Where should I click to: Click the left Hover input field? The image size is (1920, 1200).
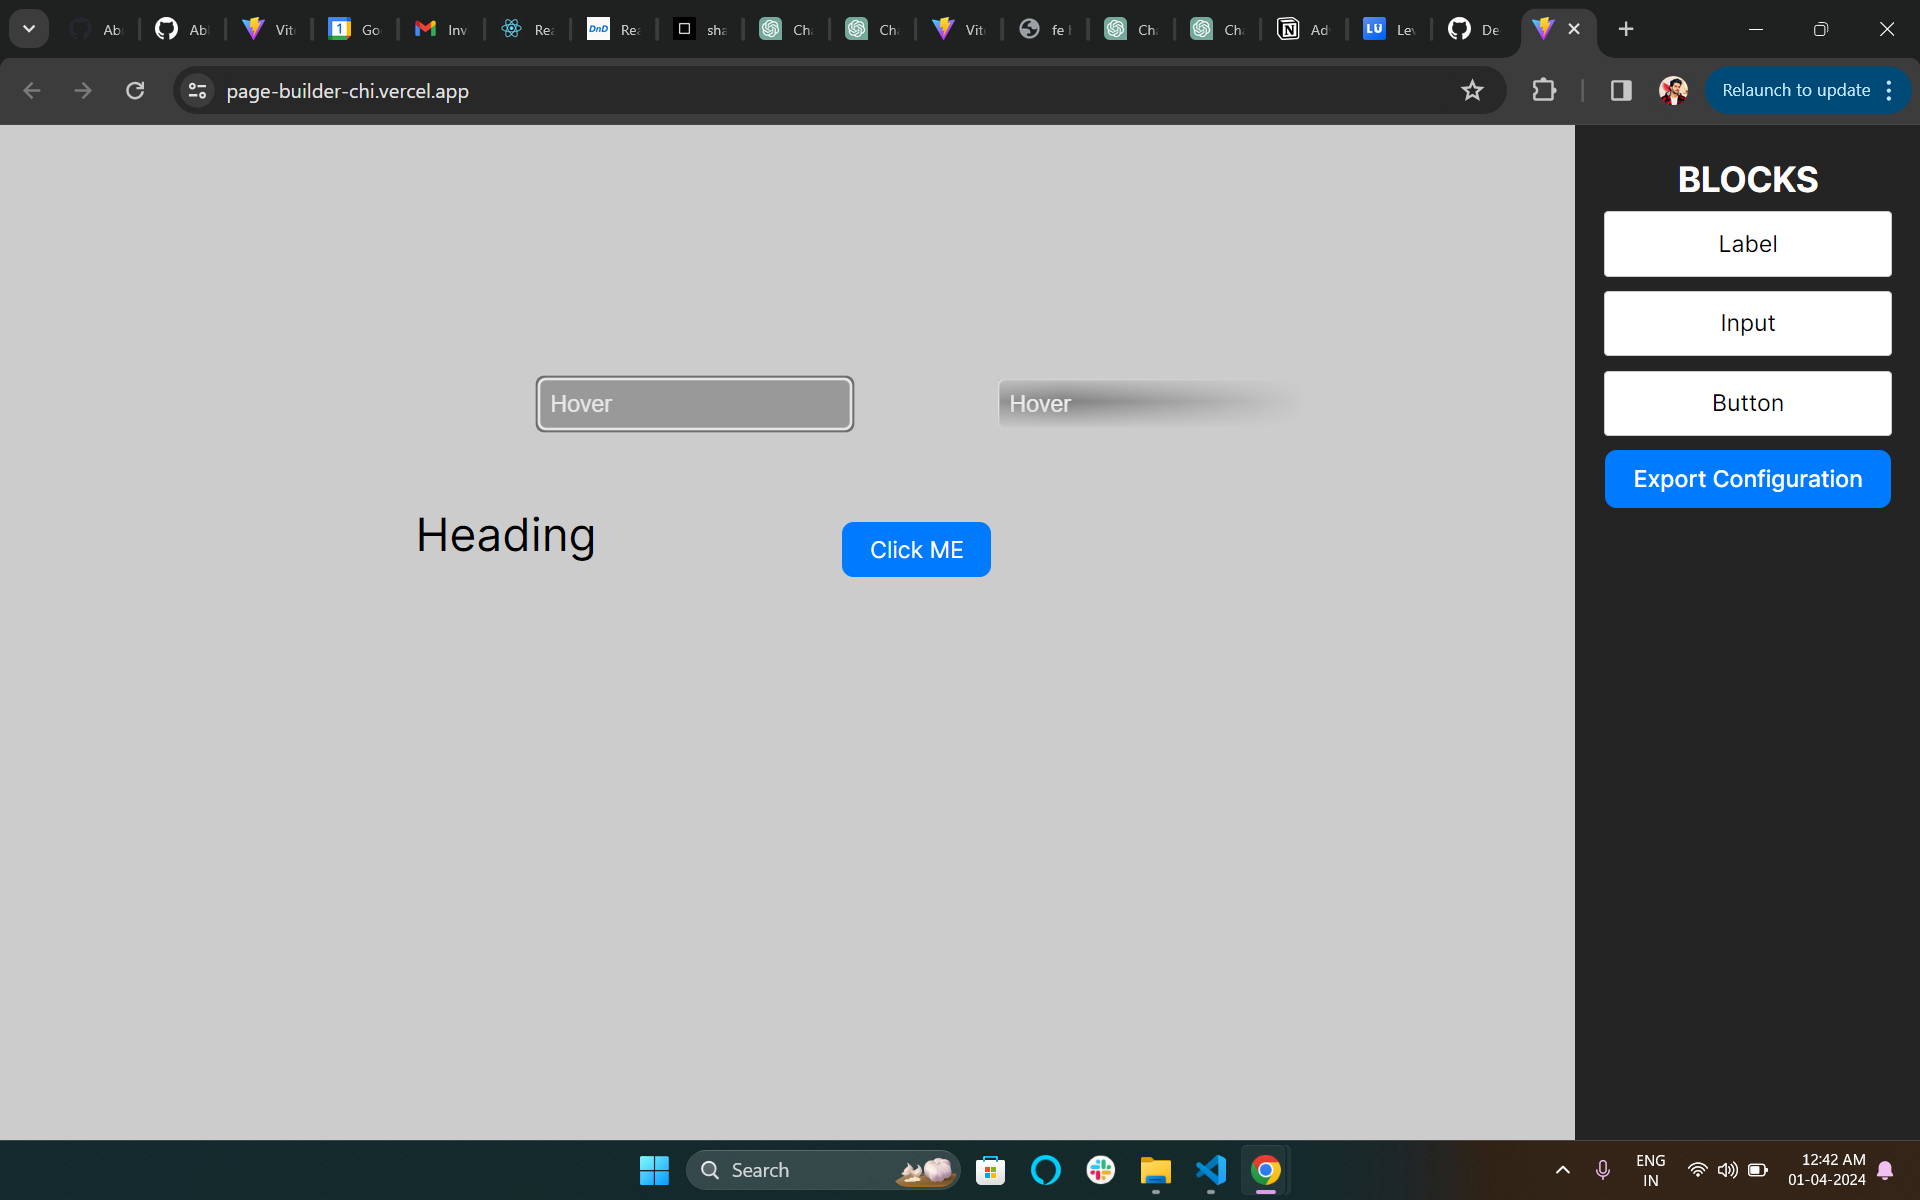(x=694, y=404)
